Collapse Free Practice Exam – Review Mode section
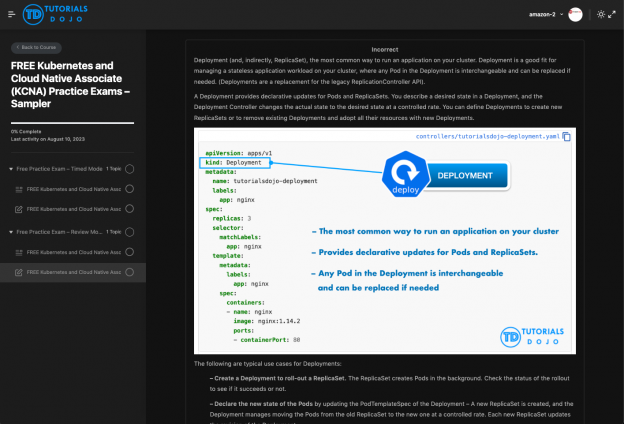624x424 pixels. (x=11, y=232)
